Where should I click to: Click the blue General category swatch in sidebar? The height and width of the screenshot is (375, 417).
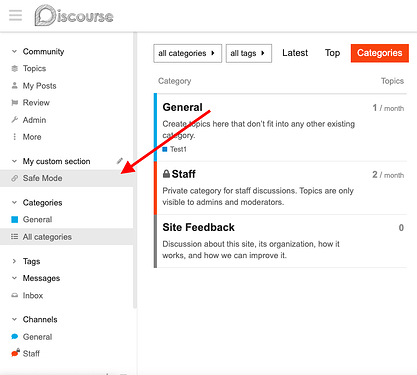coord(14,219)
